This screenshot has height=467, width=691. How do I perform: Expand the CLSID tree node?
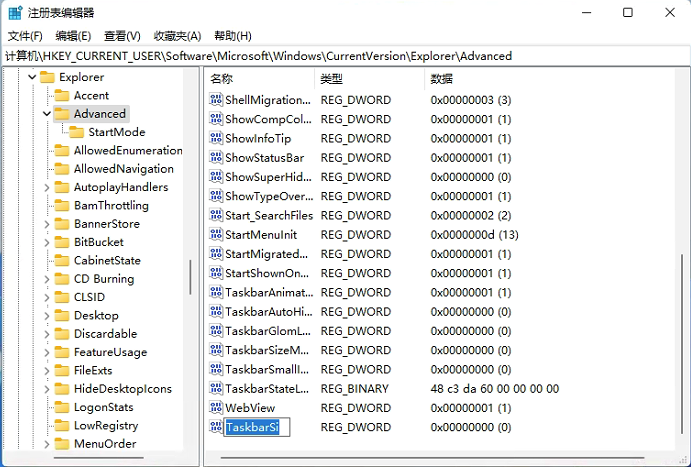point(47,297)
